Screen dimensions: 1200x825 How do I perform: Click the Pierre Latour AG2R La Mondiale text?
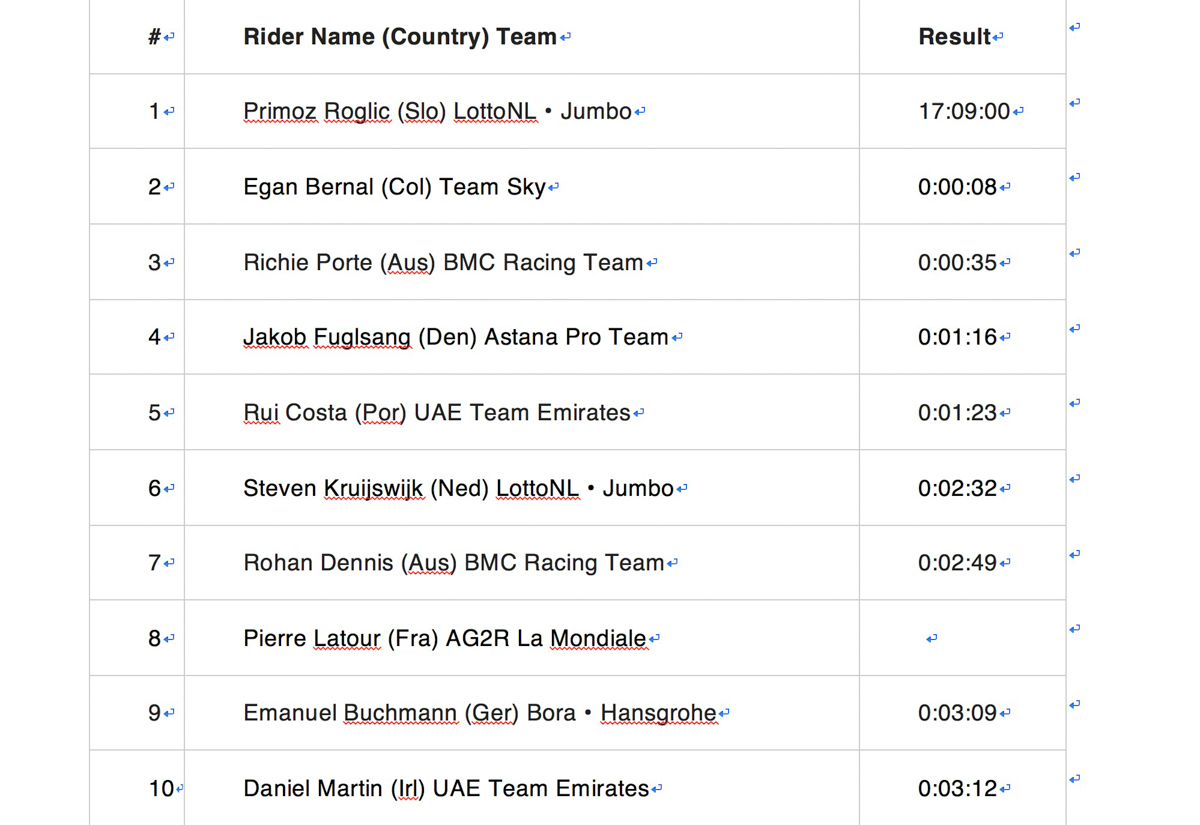coord(445,638)
